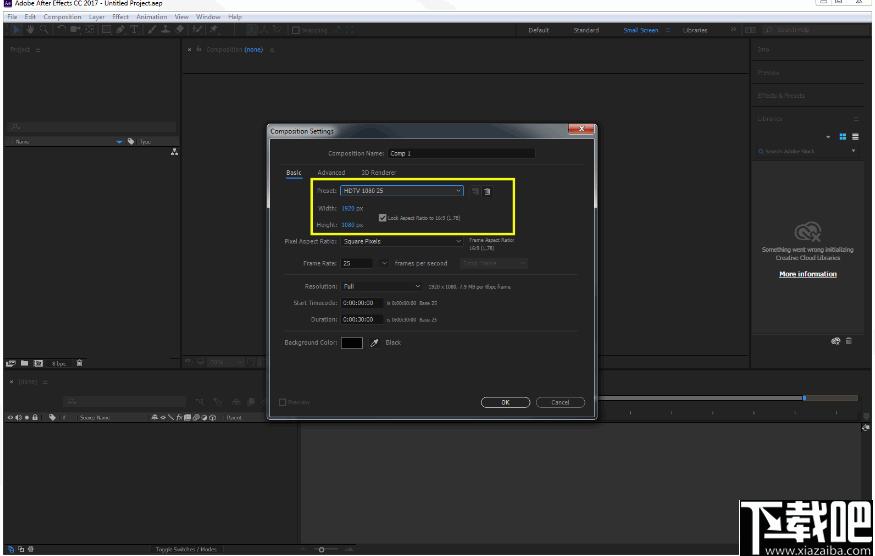Viewport: 875px width, 556px height.
Task: Select the Horizontal Type tool
Action: tap(134, 30)
